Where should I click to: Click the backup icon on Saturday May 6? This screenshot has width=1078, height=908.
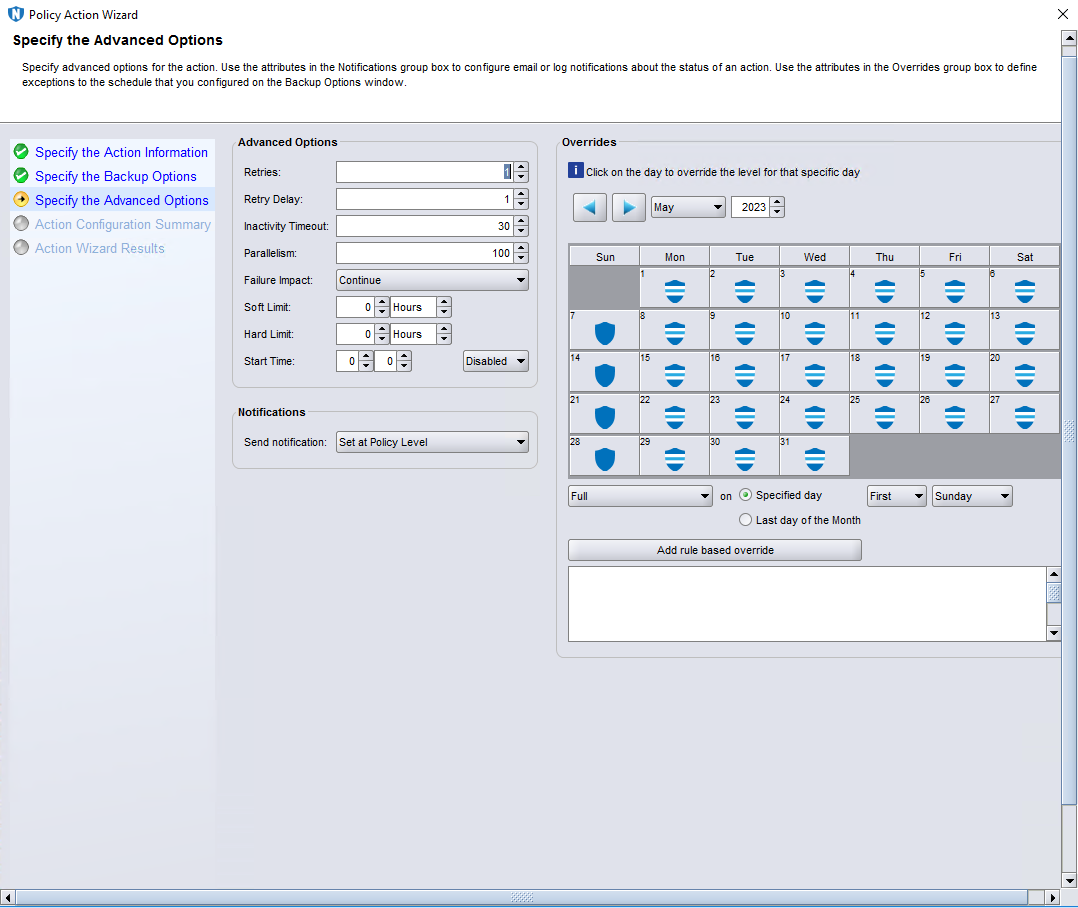point(1025,292)
